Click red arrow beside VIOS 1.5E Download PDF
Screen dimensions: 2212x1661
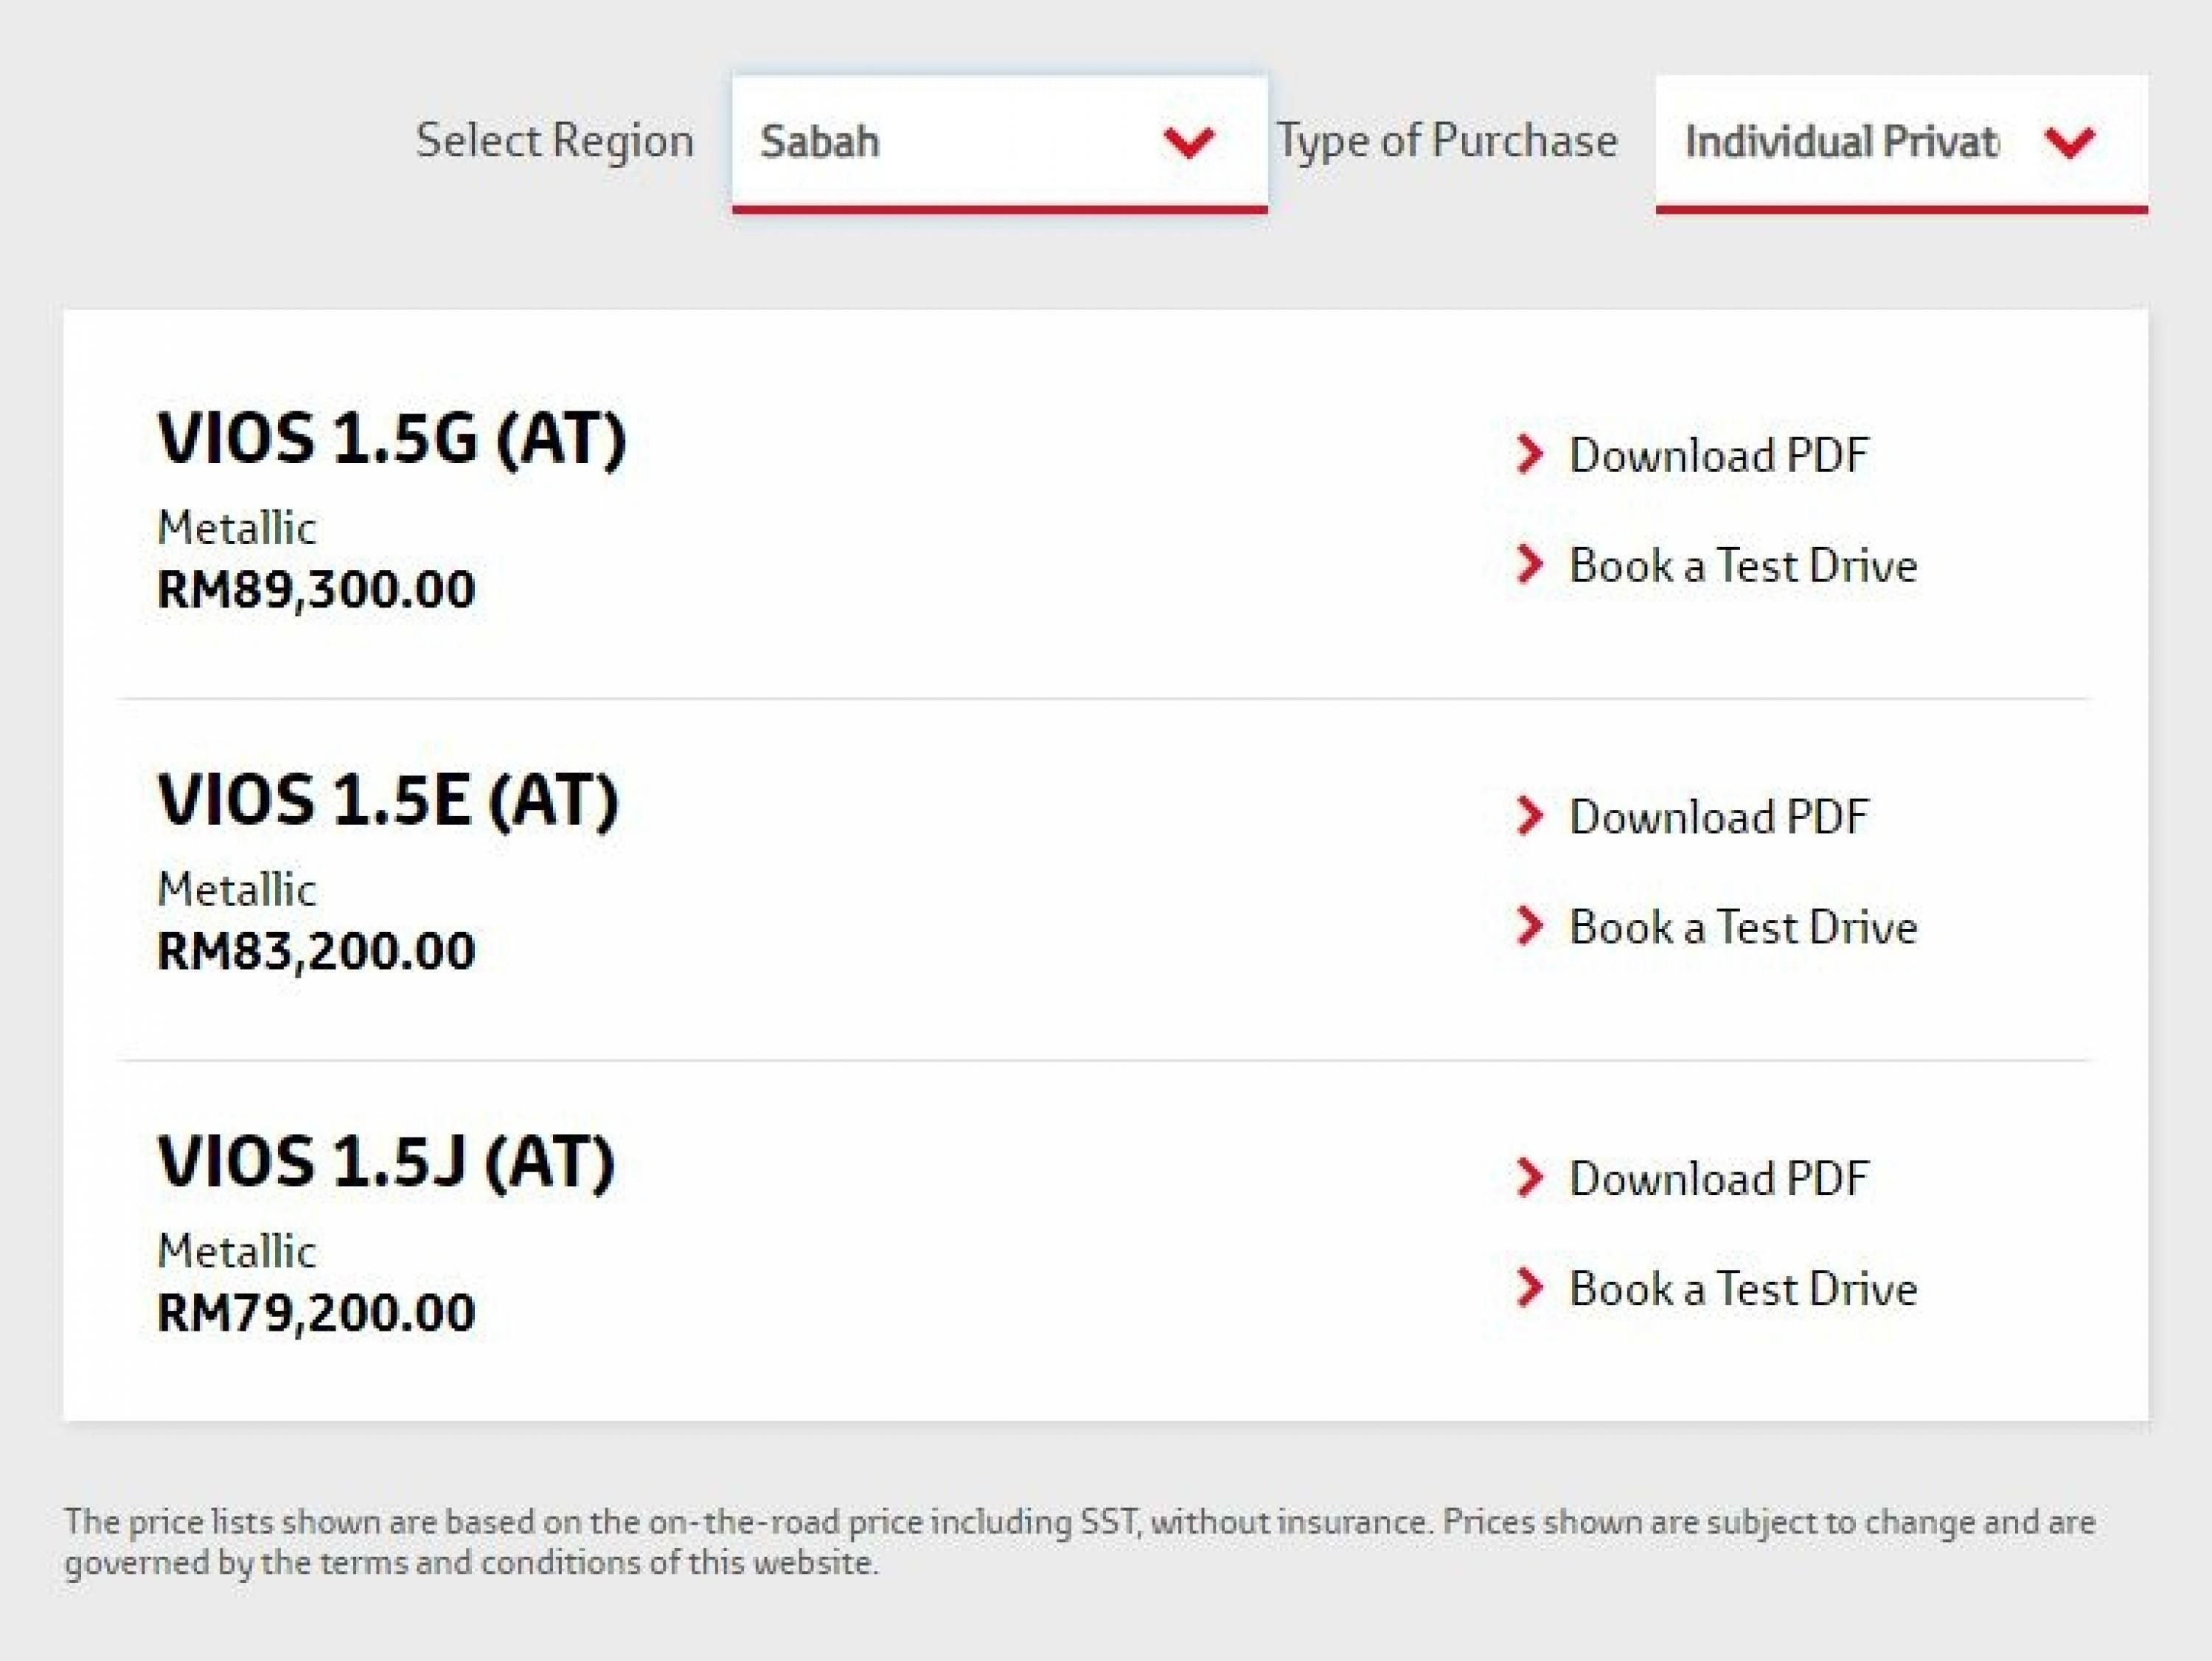coord(1529,816)
